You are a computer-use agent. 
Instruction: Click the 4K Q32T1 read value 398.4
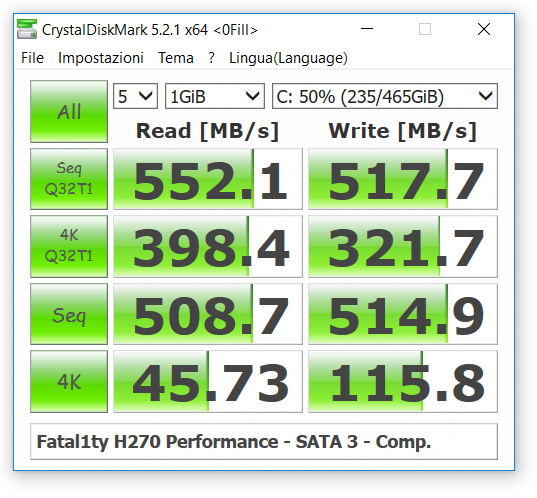(208, 246)
